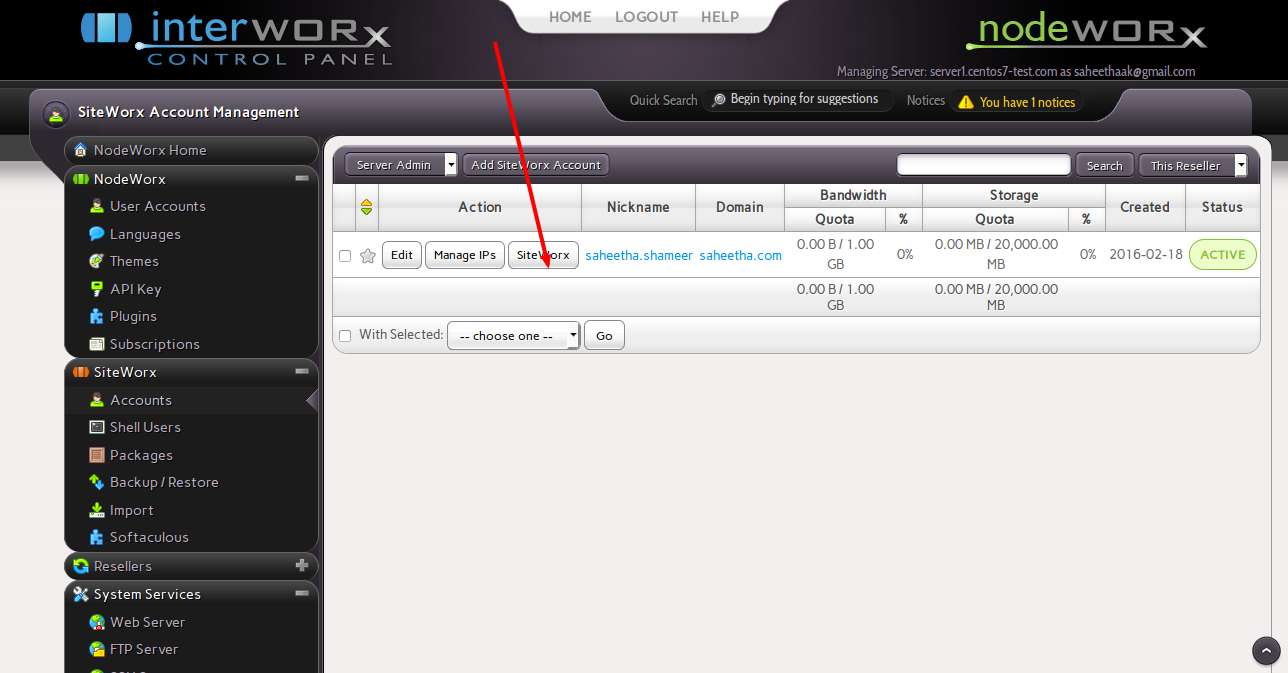This screenshot has height=673, width=1288.
Task: Focus the Quick Search suggestions field
Action: tap(800, 100)
